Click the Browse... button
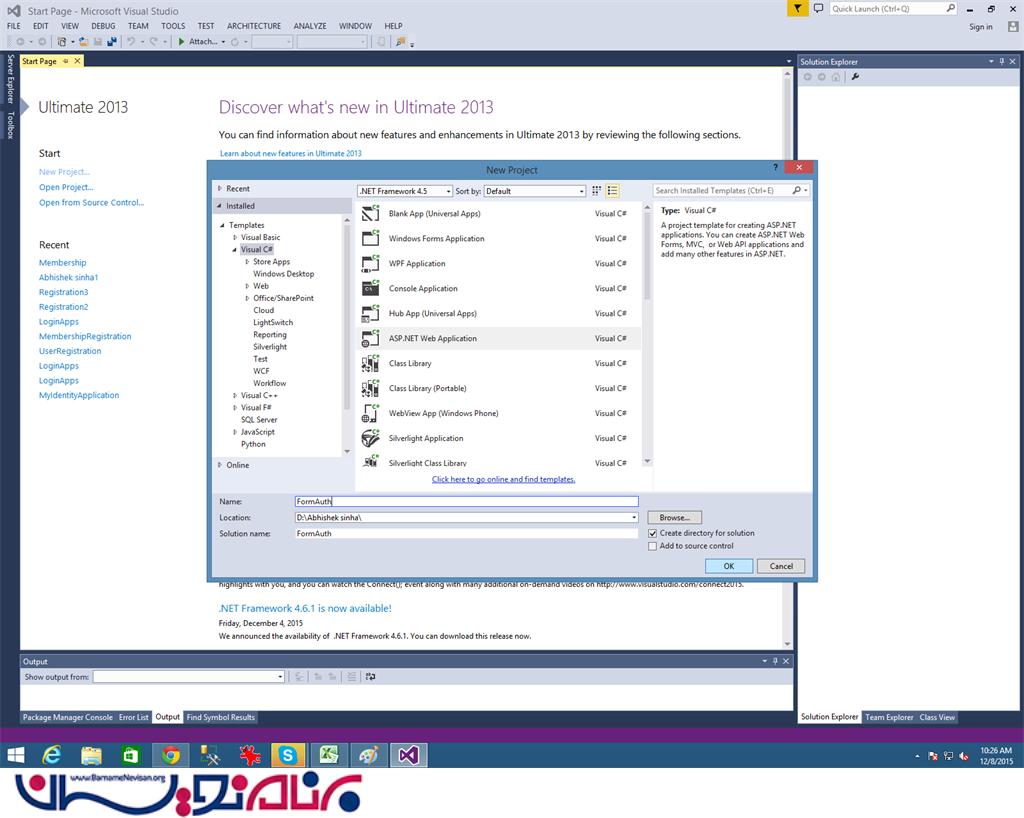 (x=675, y=518)
